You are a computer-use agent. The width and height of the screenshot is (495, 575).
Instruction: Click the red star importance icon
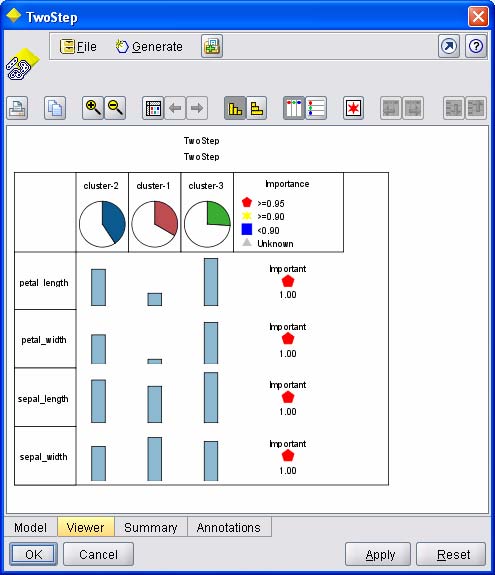tap(353, 108)
